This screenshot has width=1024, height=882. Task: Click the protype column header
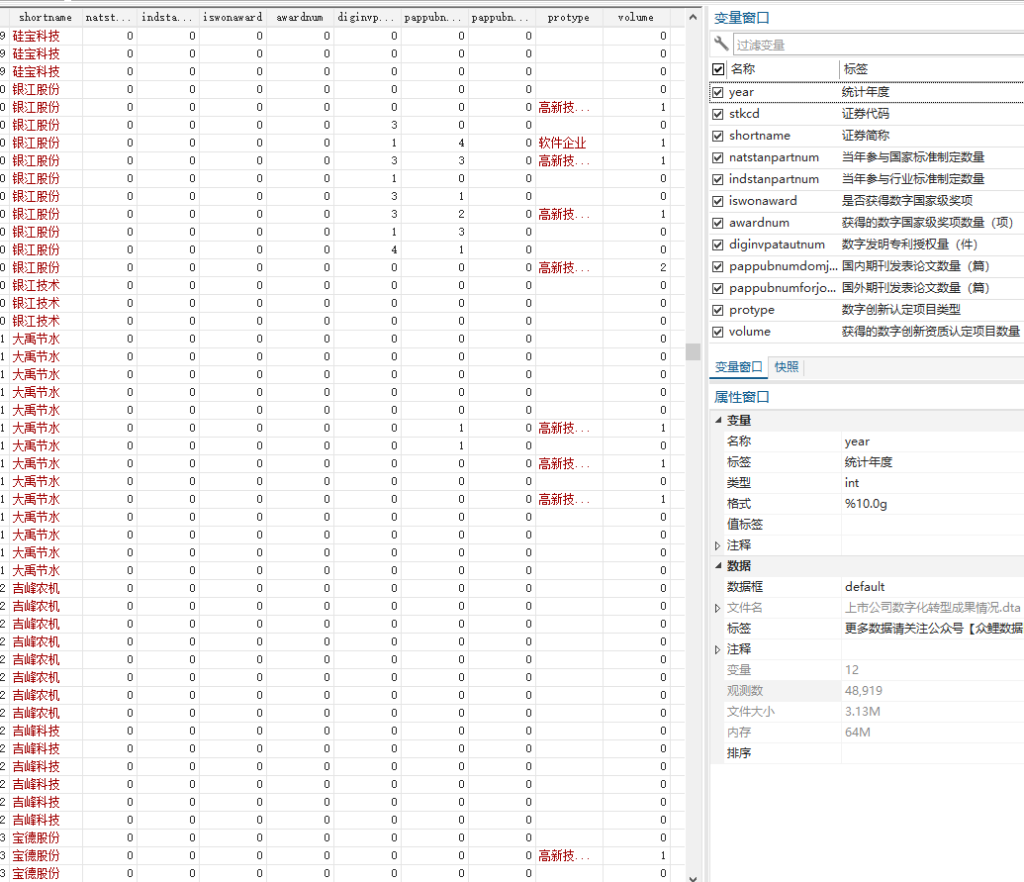[568, 18]
